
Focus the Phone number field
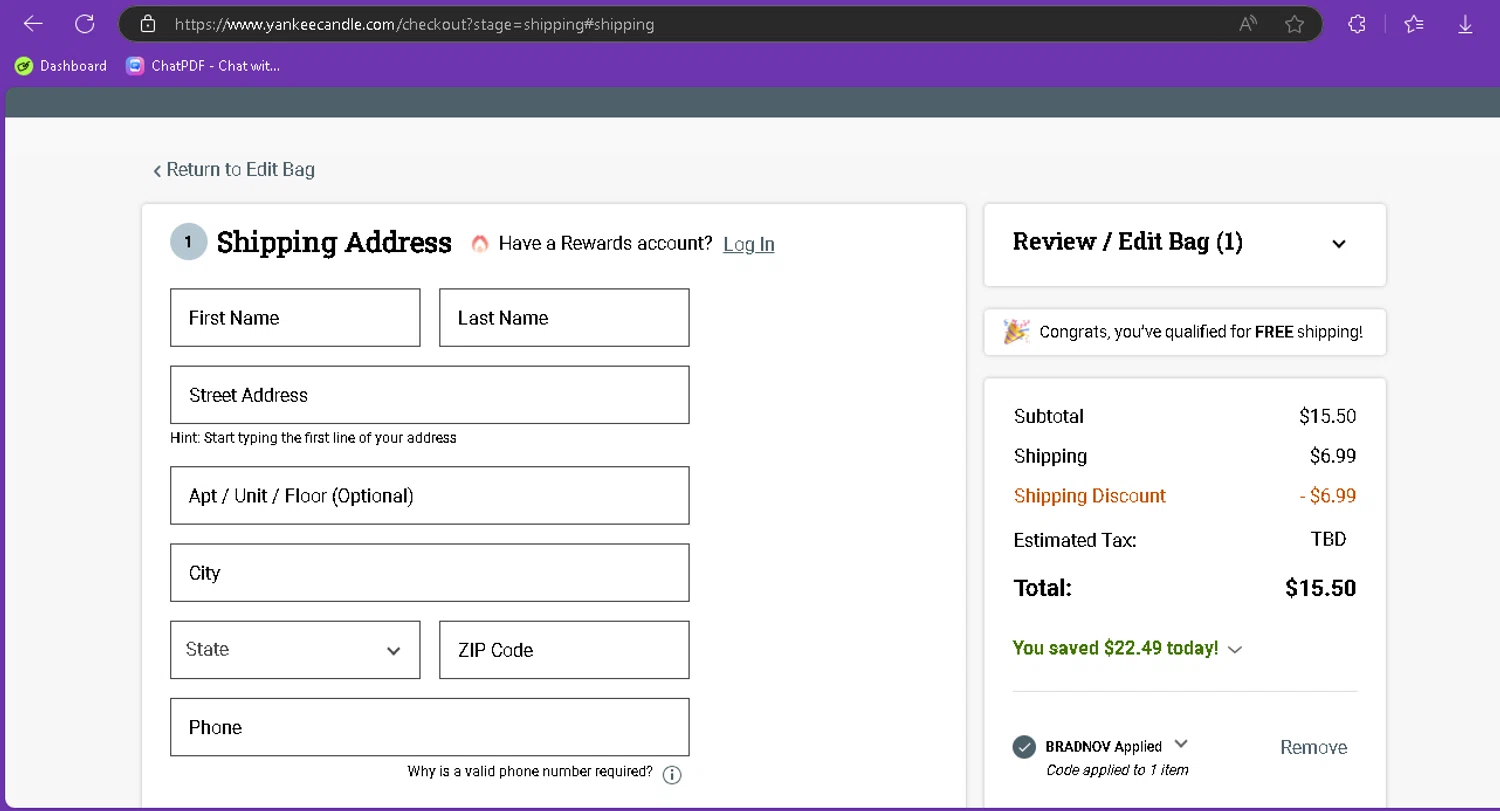(x=430, y=727)
